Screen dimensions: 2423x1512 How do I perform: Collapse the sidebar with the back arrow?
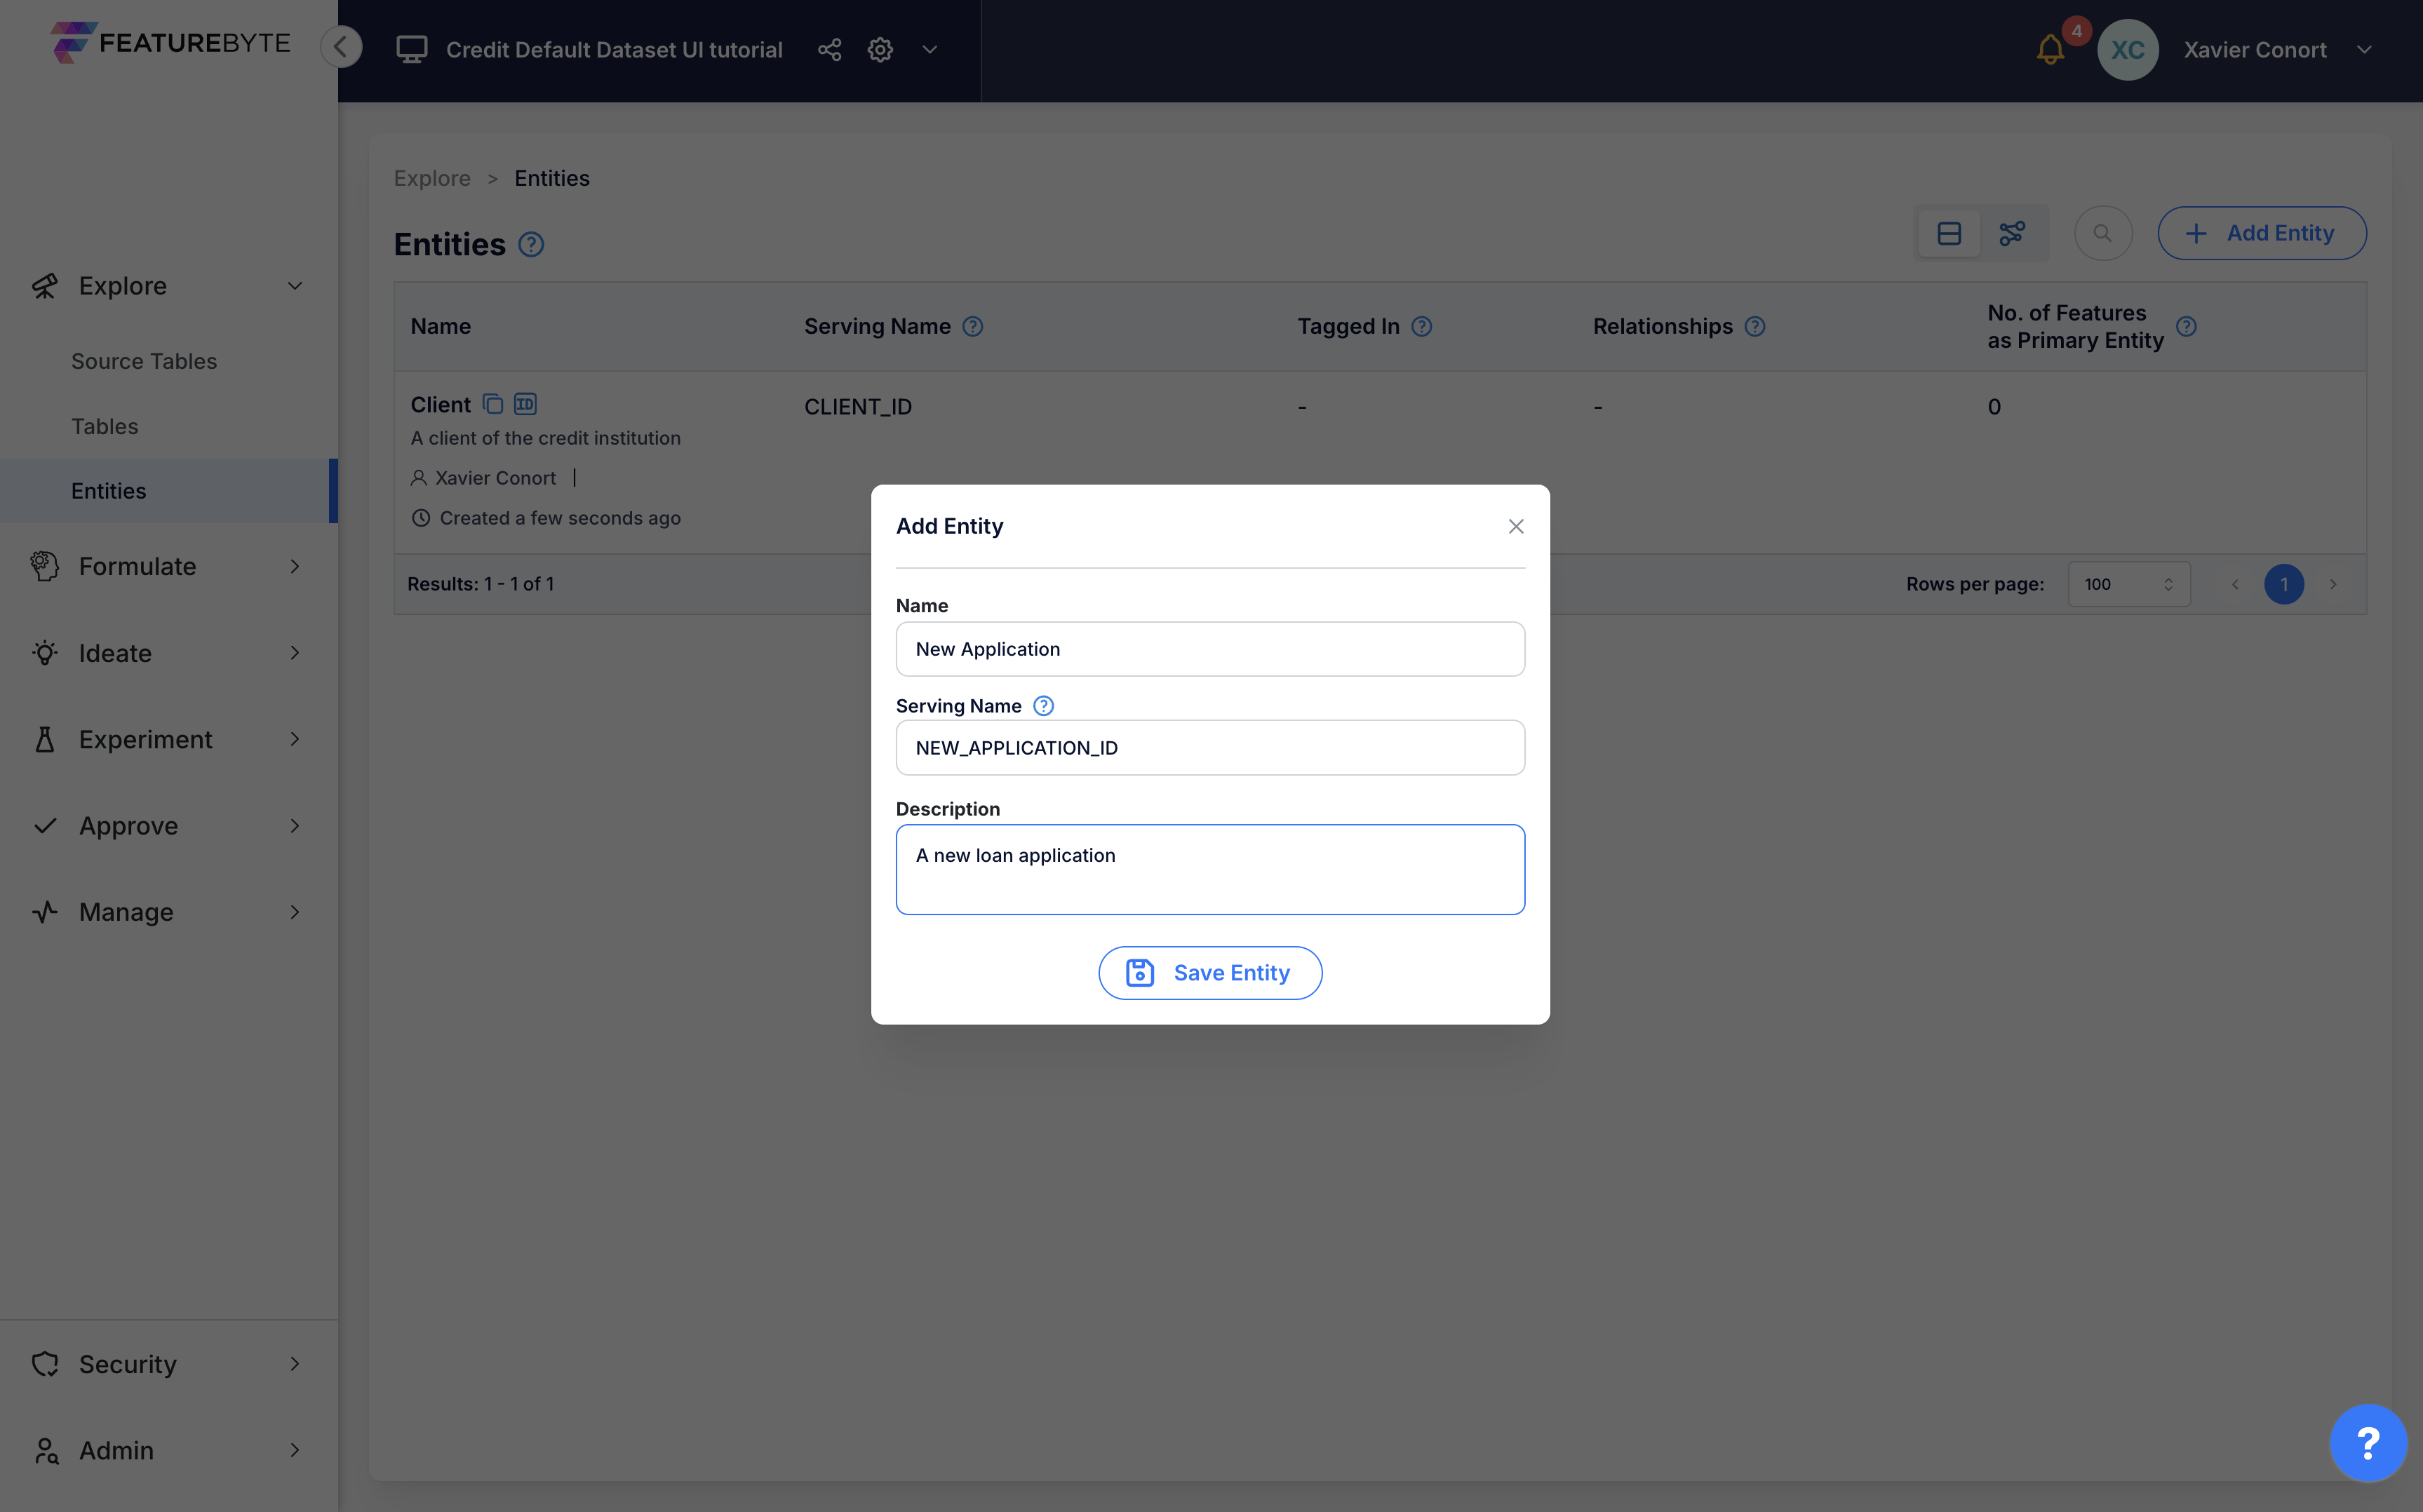tap(341, 47)
